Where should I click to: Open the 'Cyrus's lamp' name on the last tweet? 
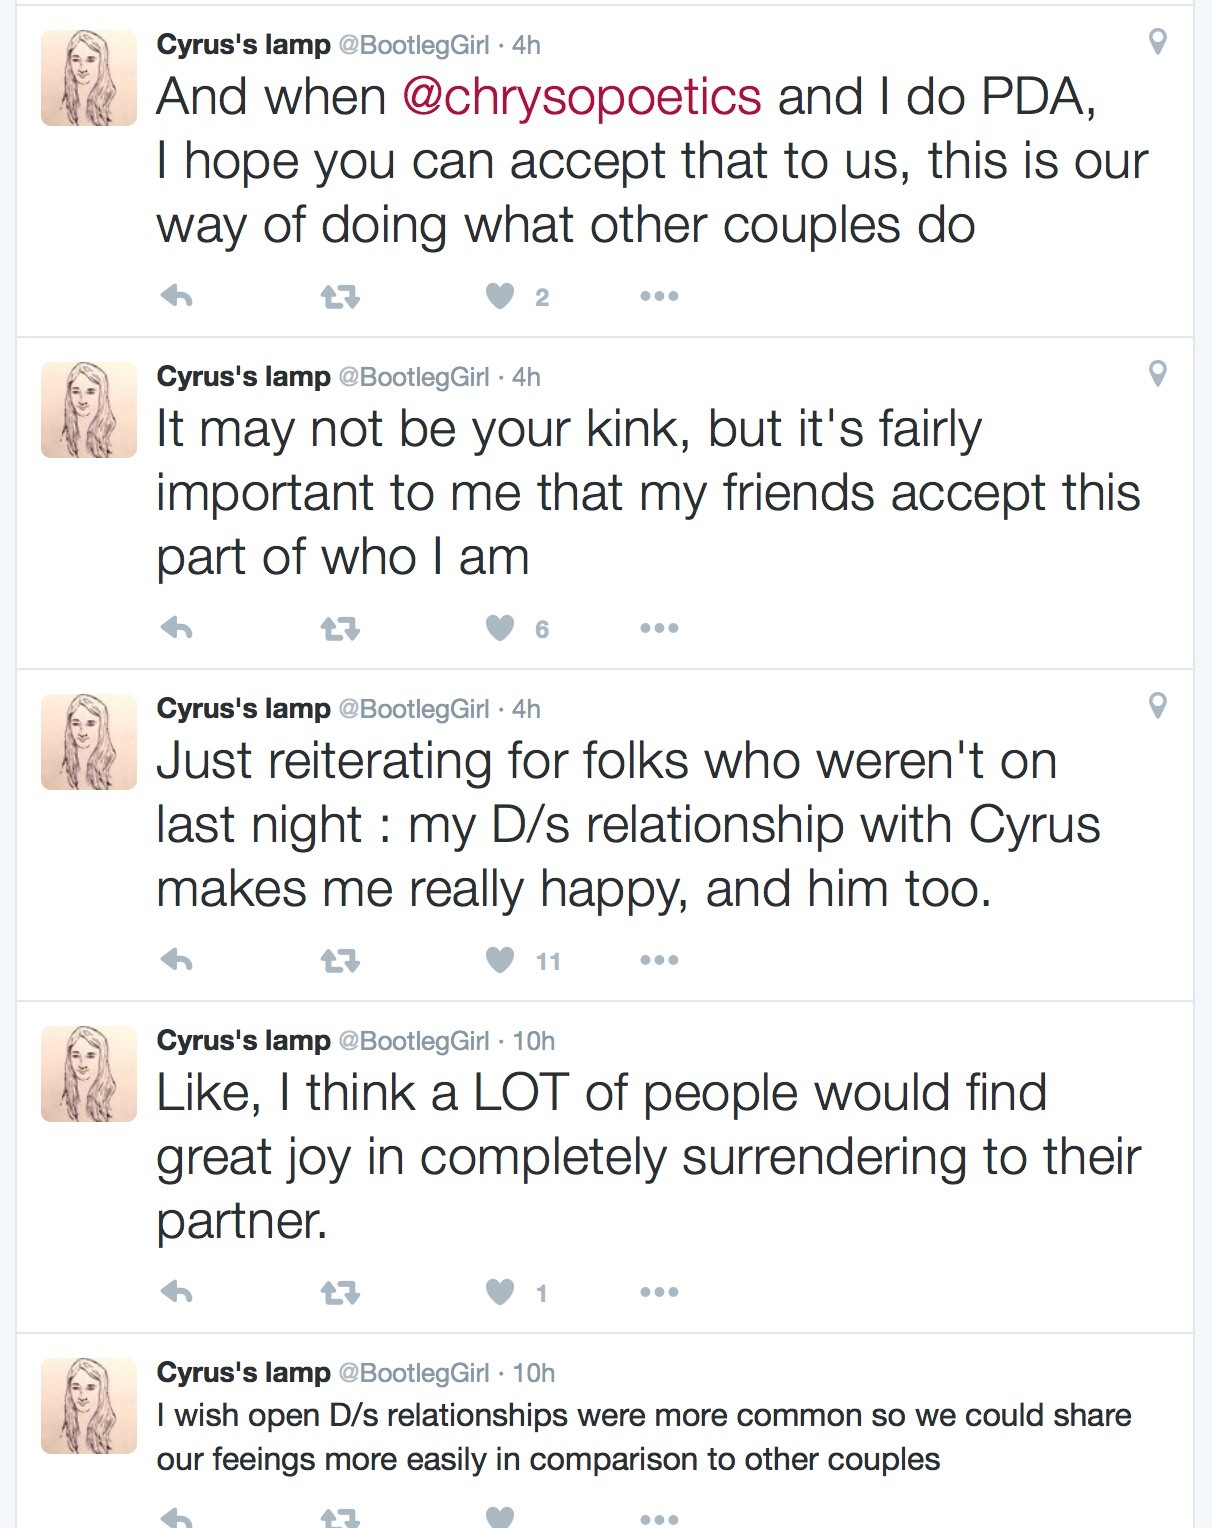click(243, 1373)
